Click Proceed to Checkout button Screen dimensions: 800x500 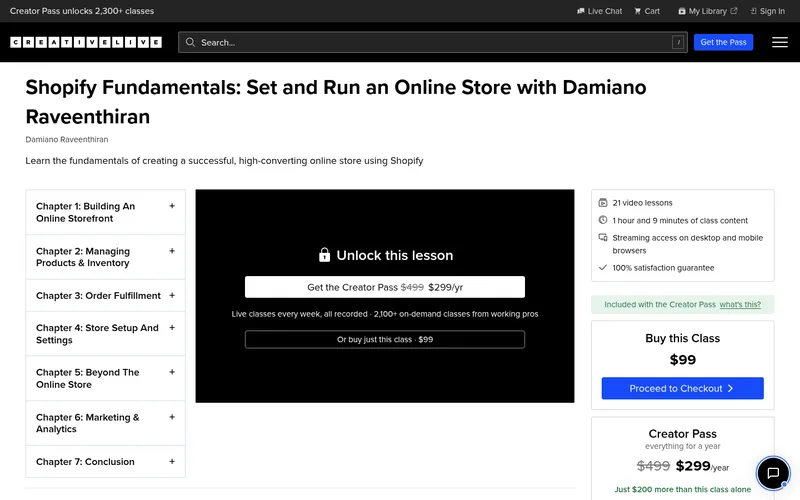point(683,388)
